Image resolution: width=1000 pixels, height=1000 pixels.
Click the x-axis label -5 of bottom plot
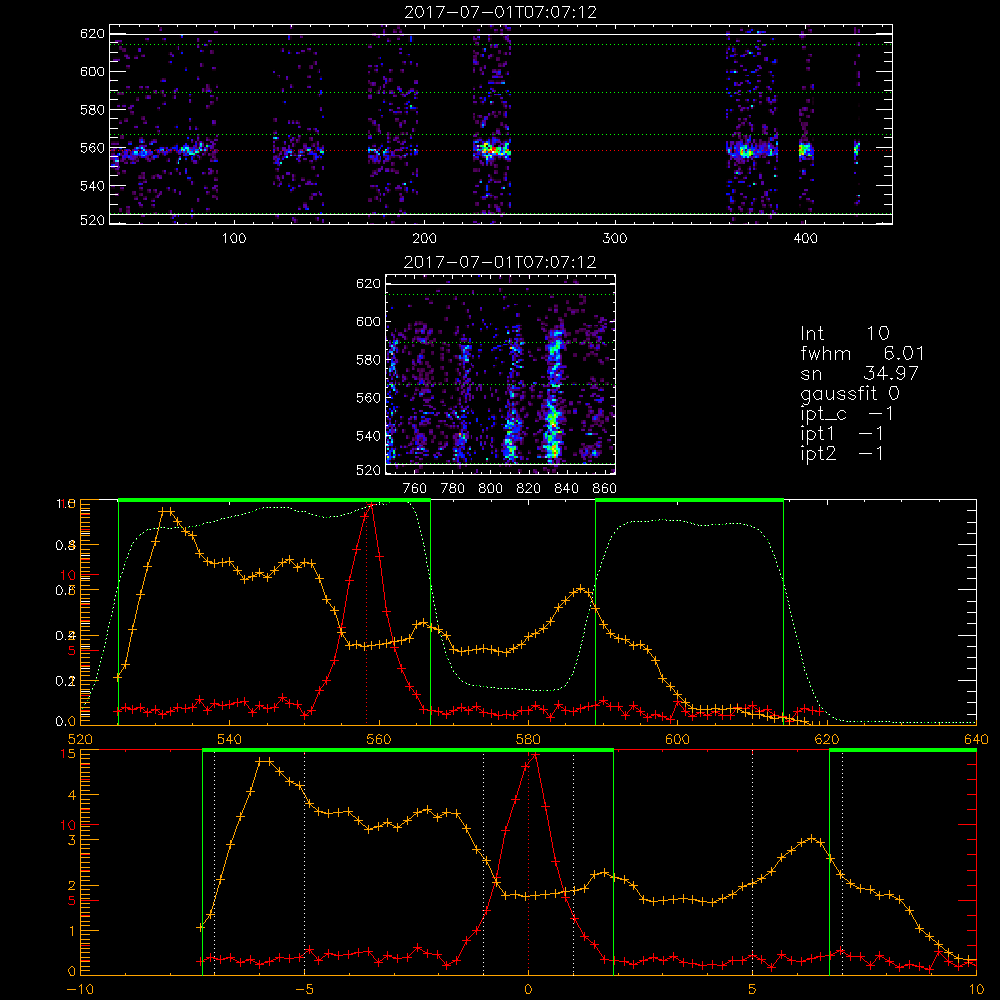point(304,990)
